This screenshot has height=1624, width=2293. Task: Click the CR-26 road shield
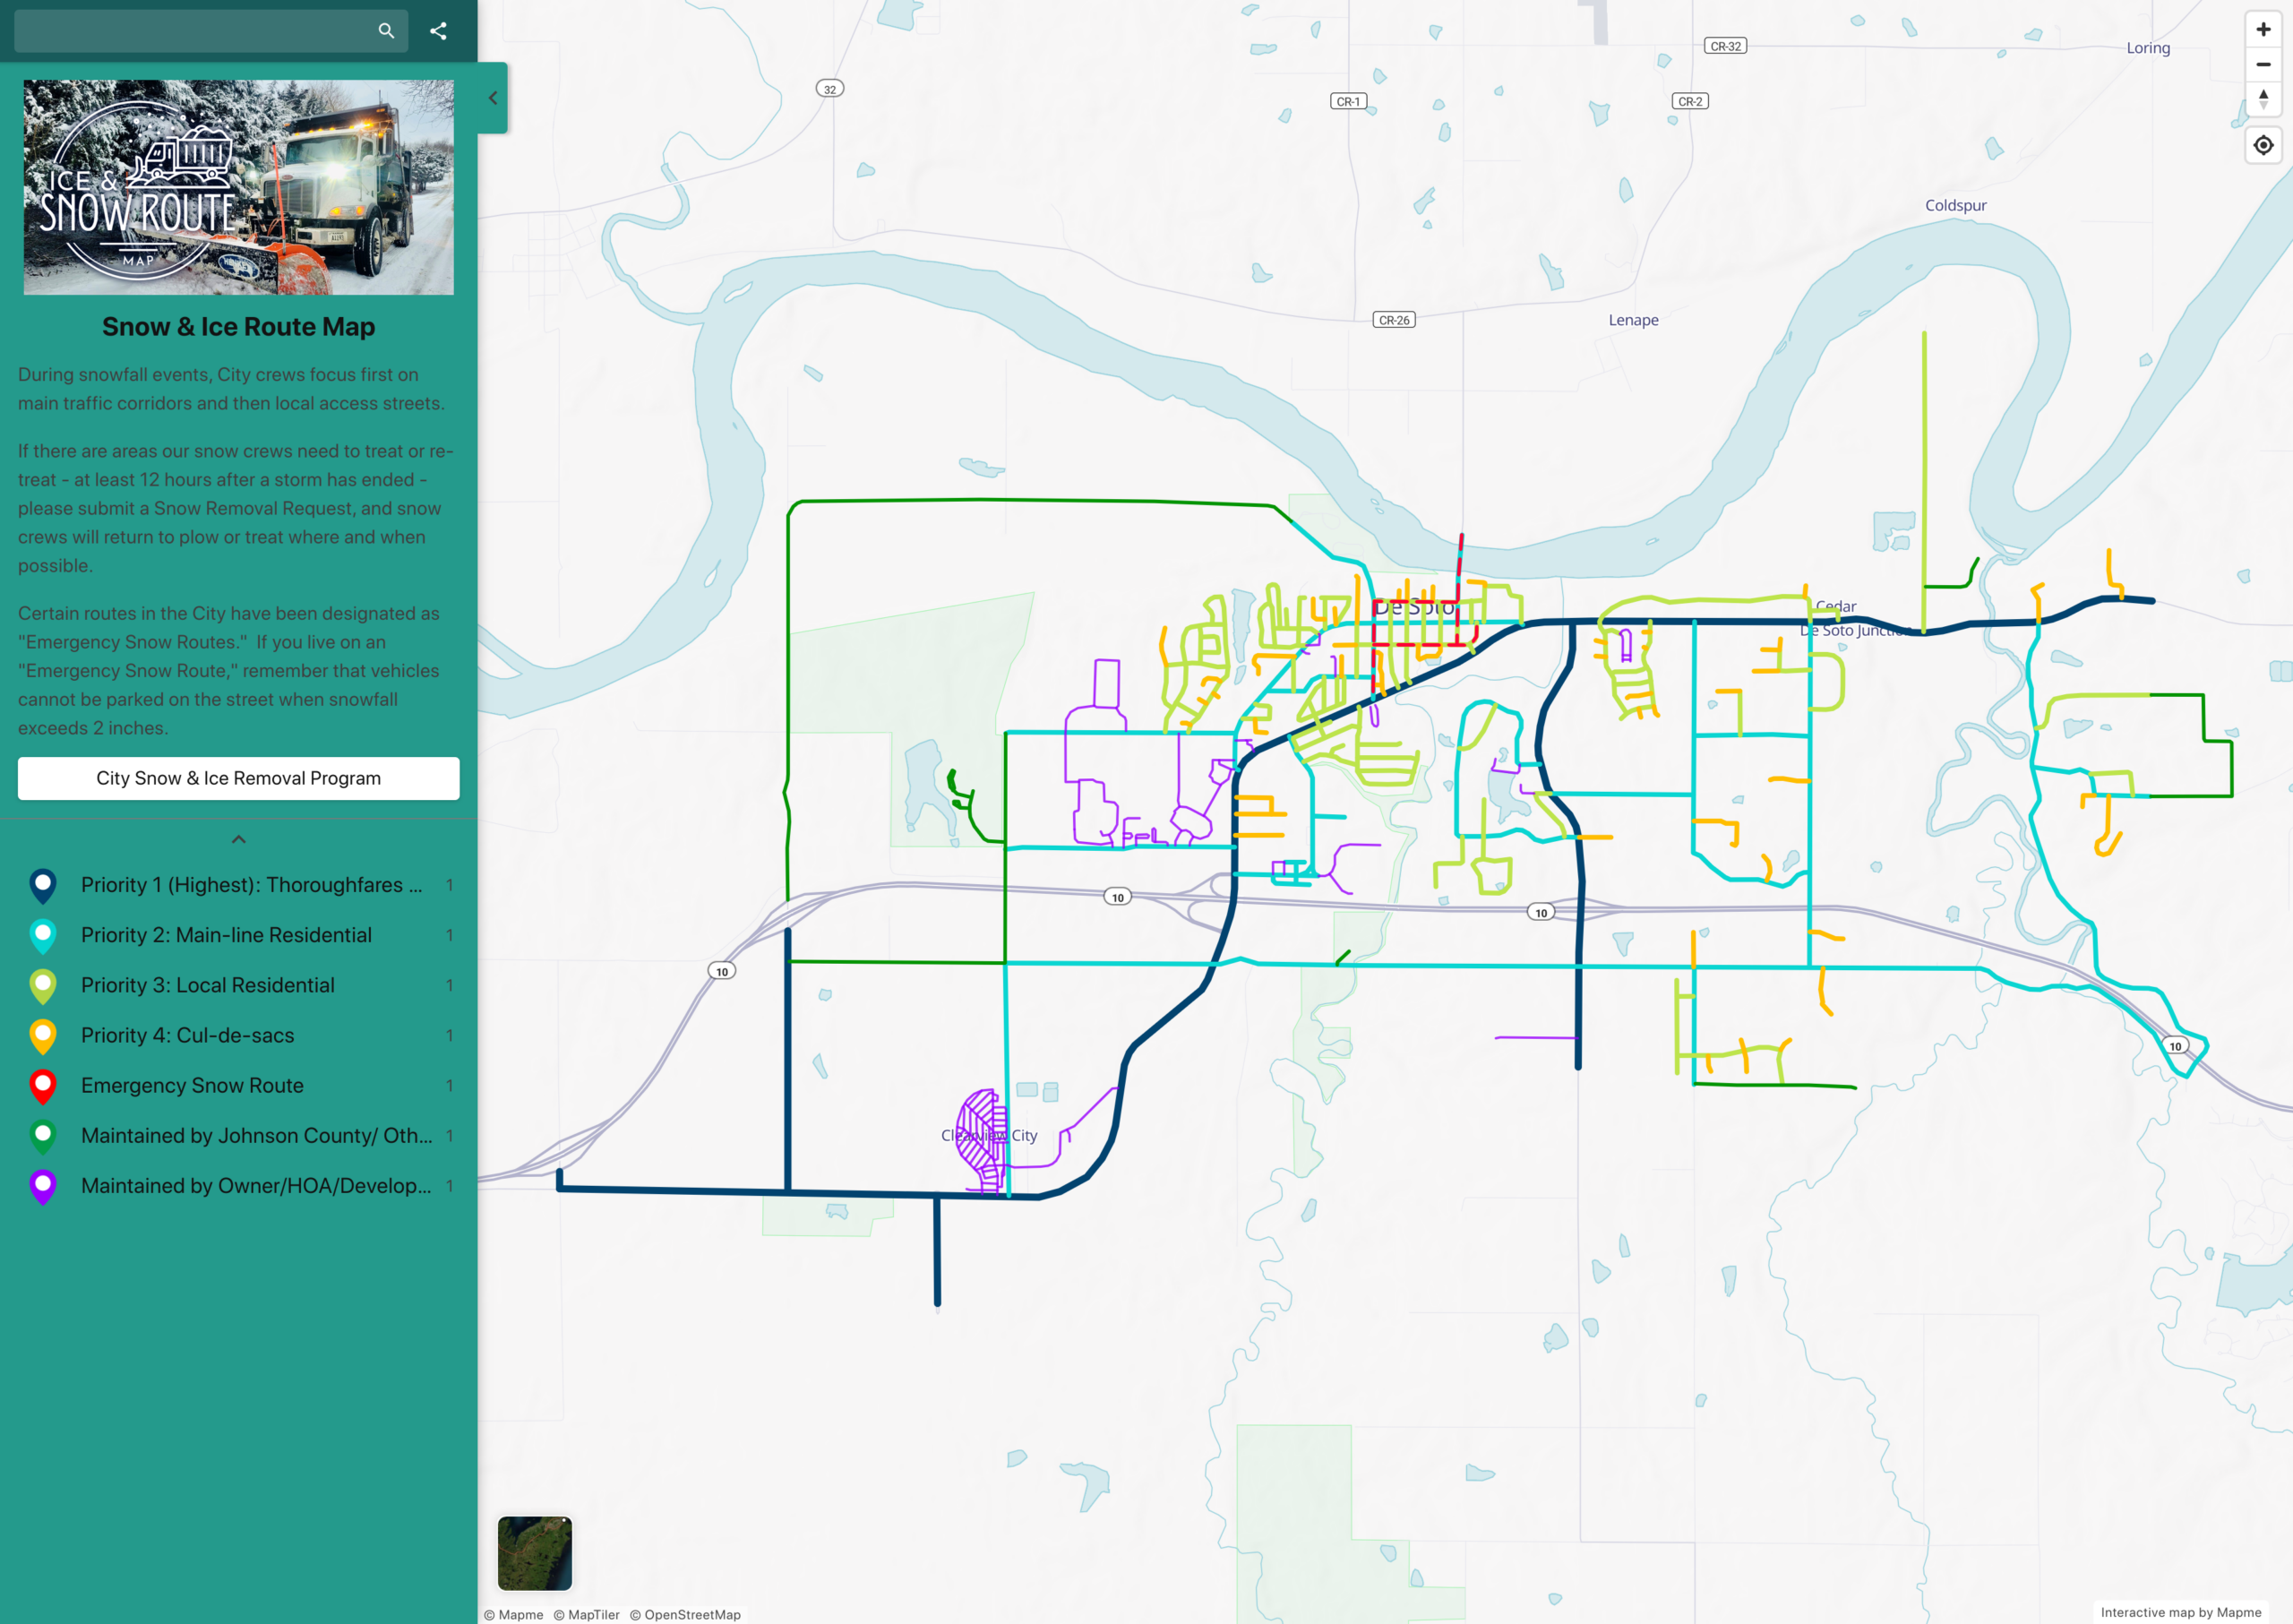[1394, 320]
